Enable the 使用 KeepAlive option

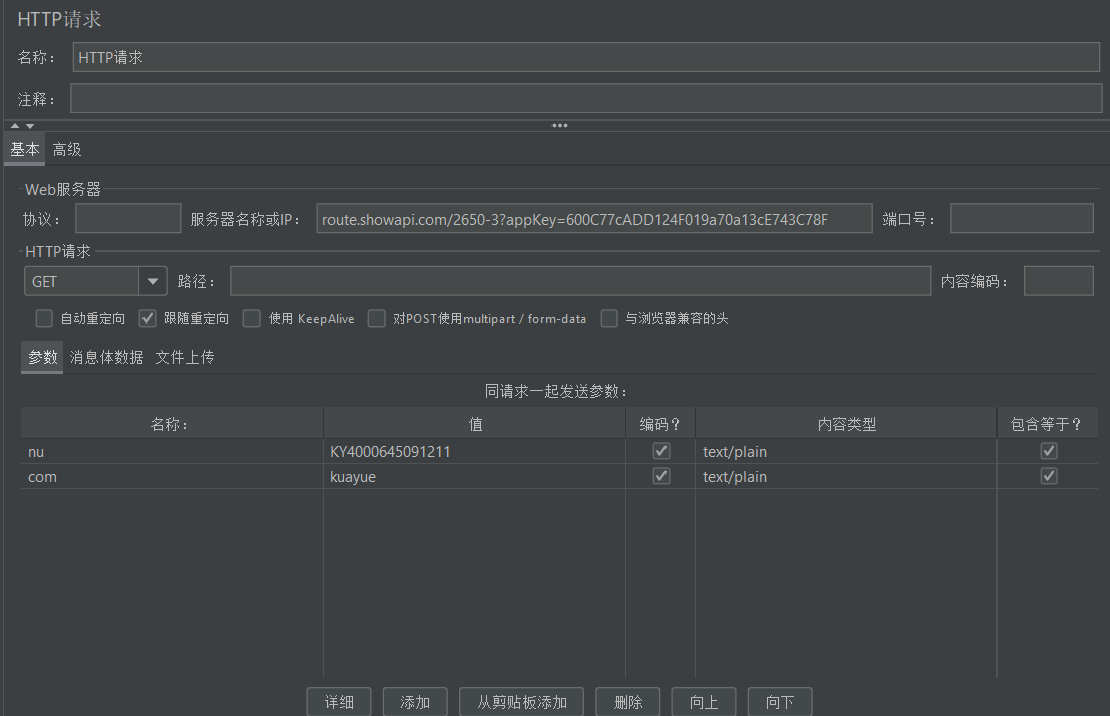[x=251, y=318]
